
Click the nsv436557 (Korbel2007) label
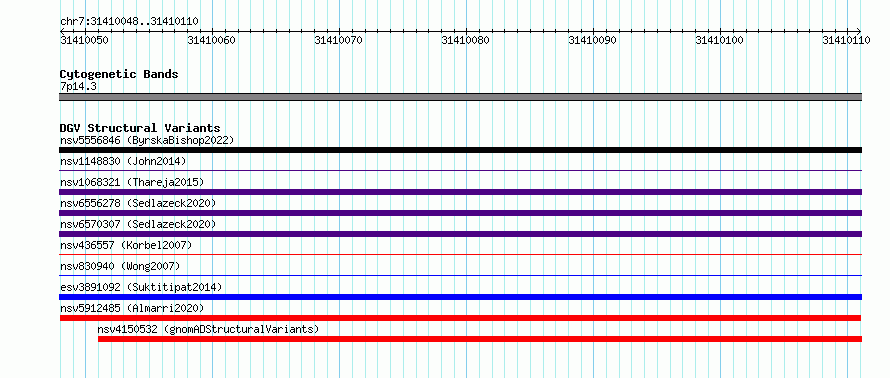pos(126,245)
